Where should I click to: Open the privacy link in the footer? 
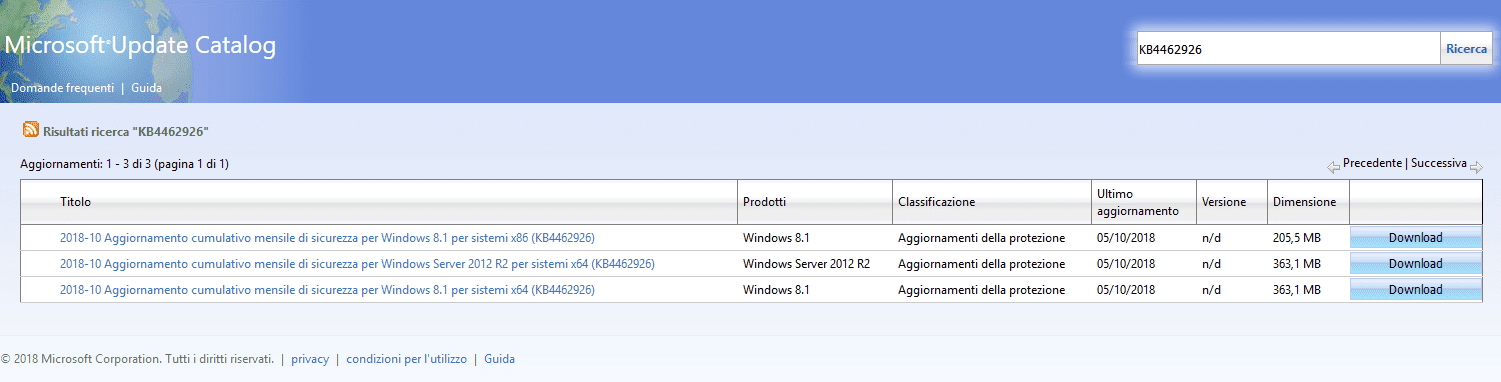coord(310,359)
